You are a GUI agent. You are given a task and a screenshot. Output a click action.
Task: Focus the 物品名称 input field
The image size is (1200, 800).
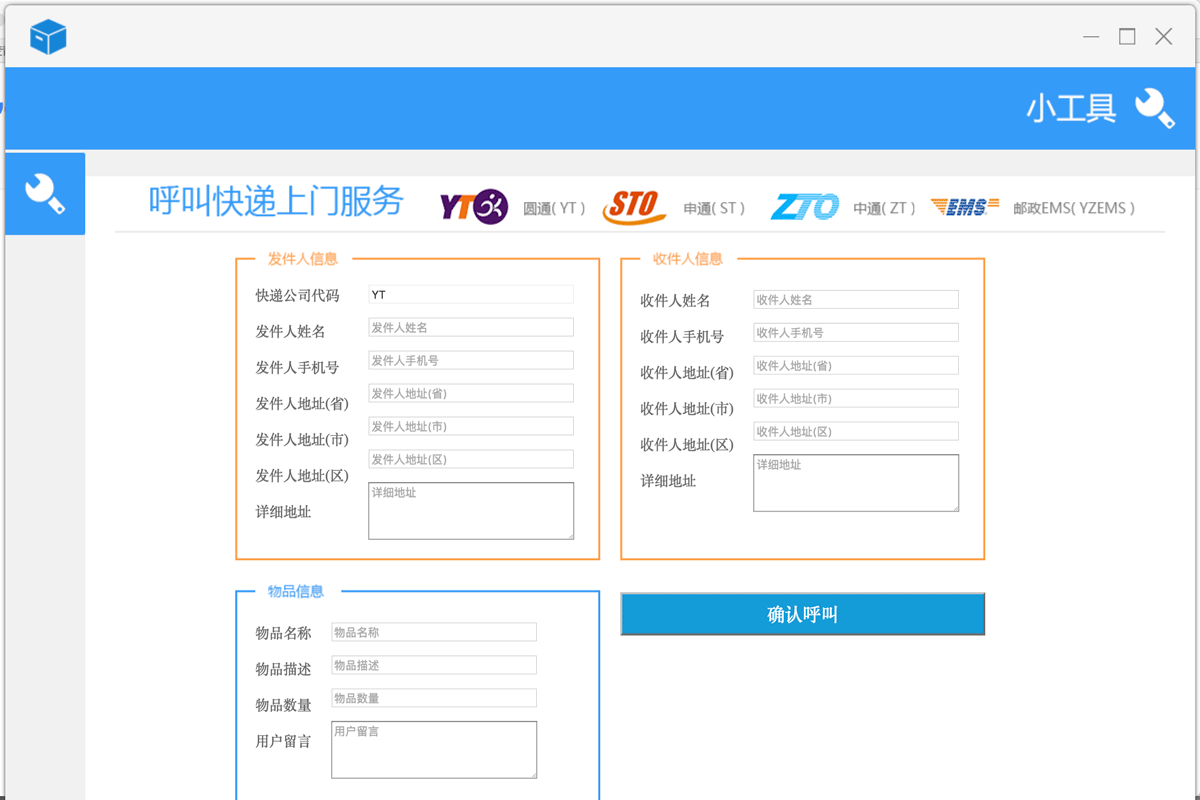434,632
